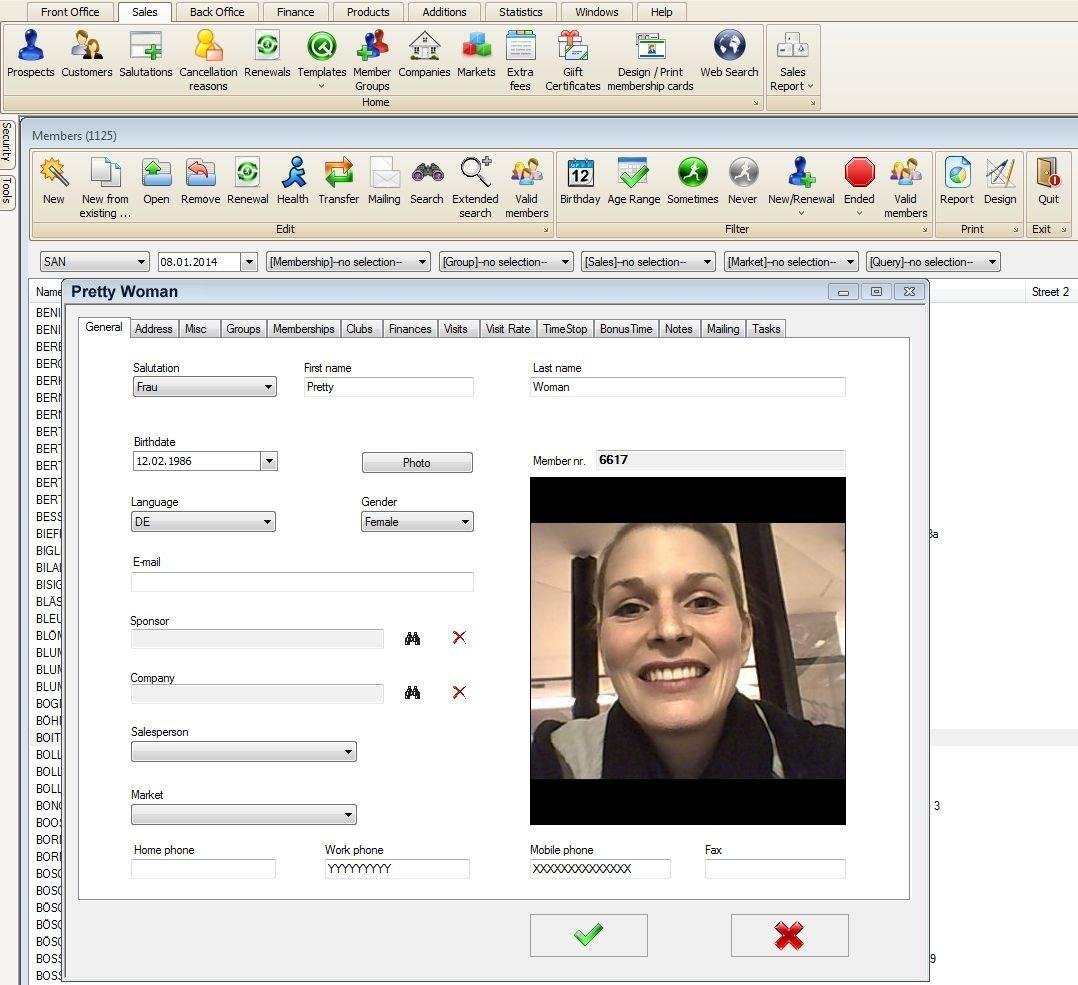Expand the Gender dropdown
1078x985 pixels.
click(465, 522)
